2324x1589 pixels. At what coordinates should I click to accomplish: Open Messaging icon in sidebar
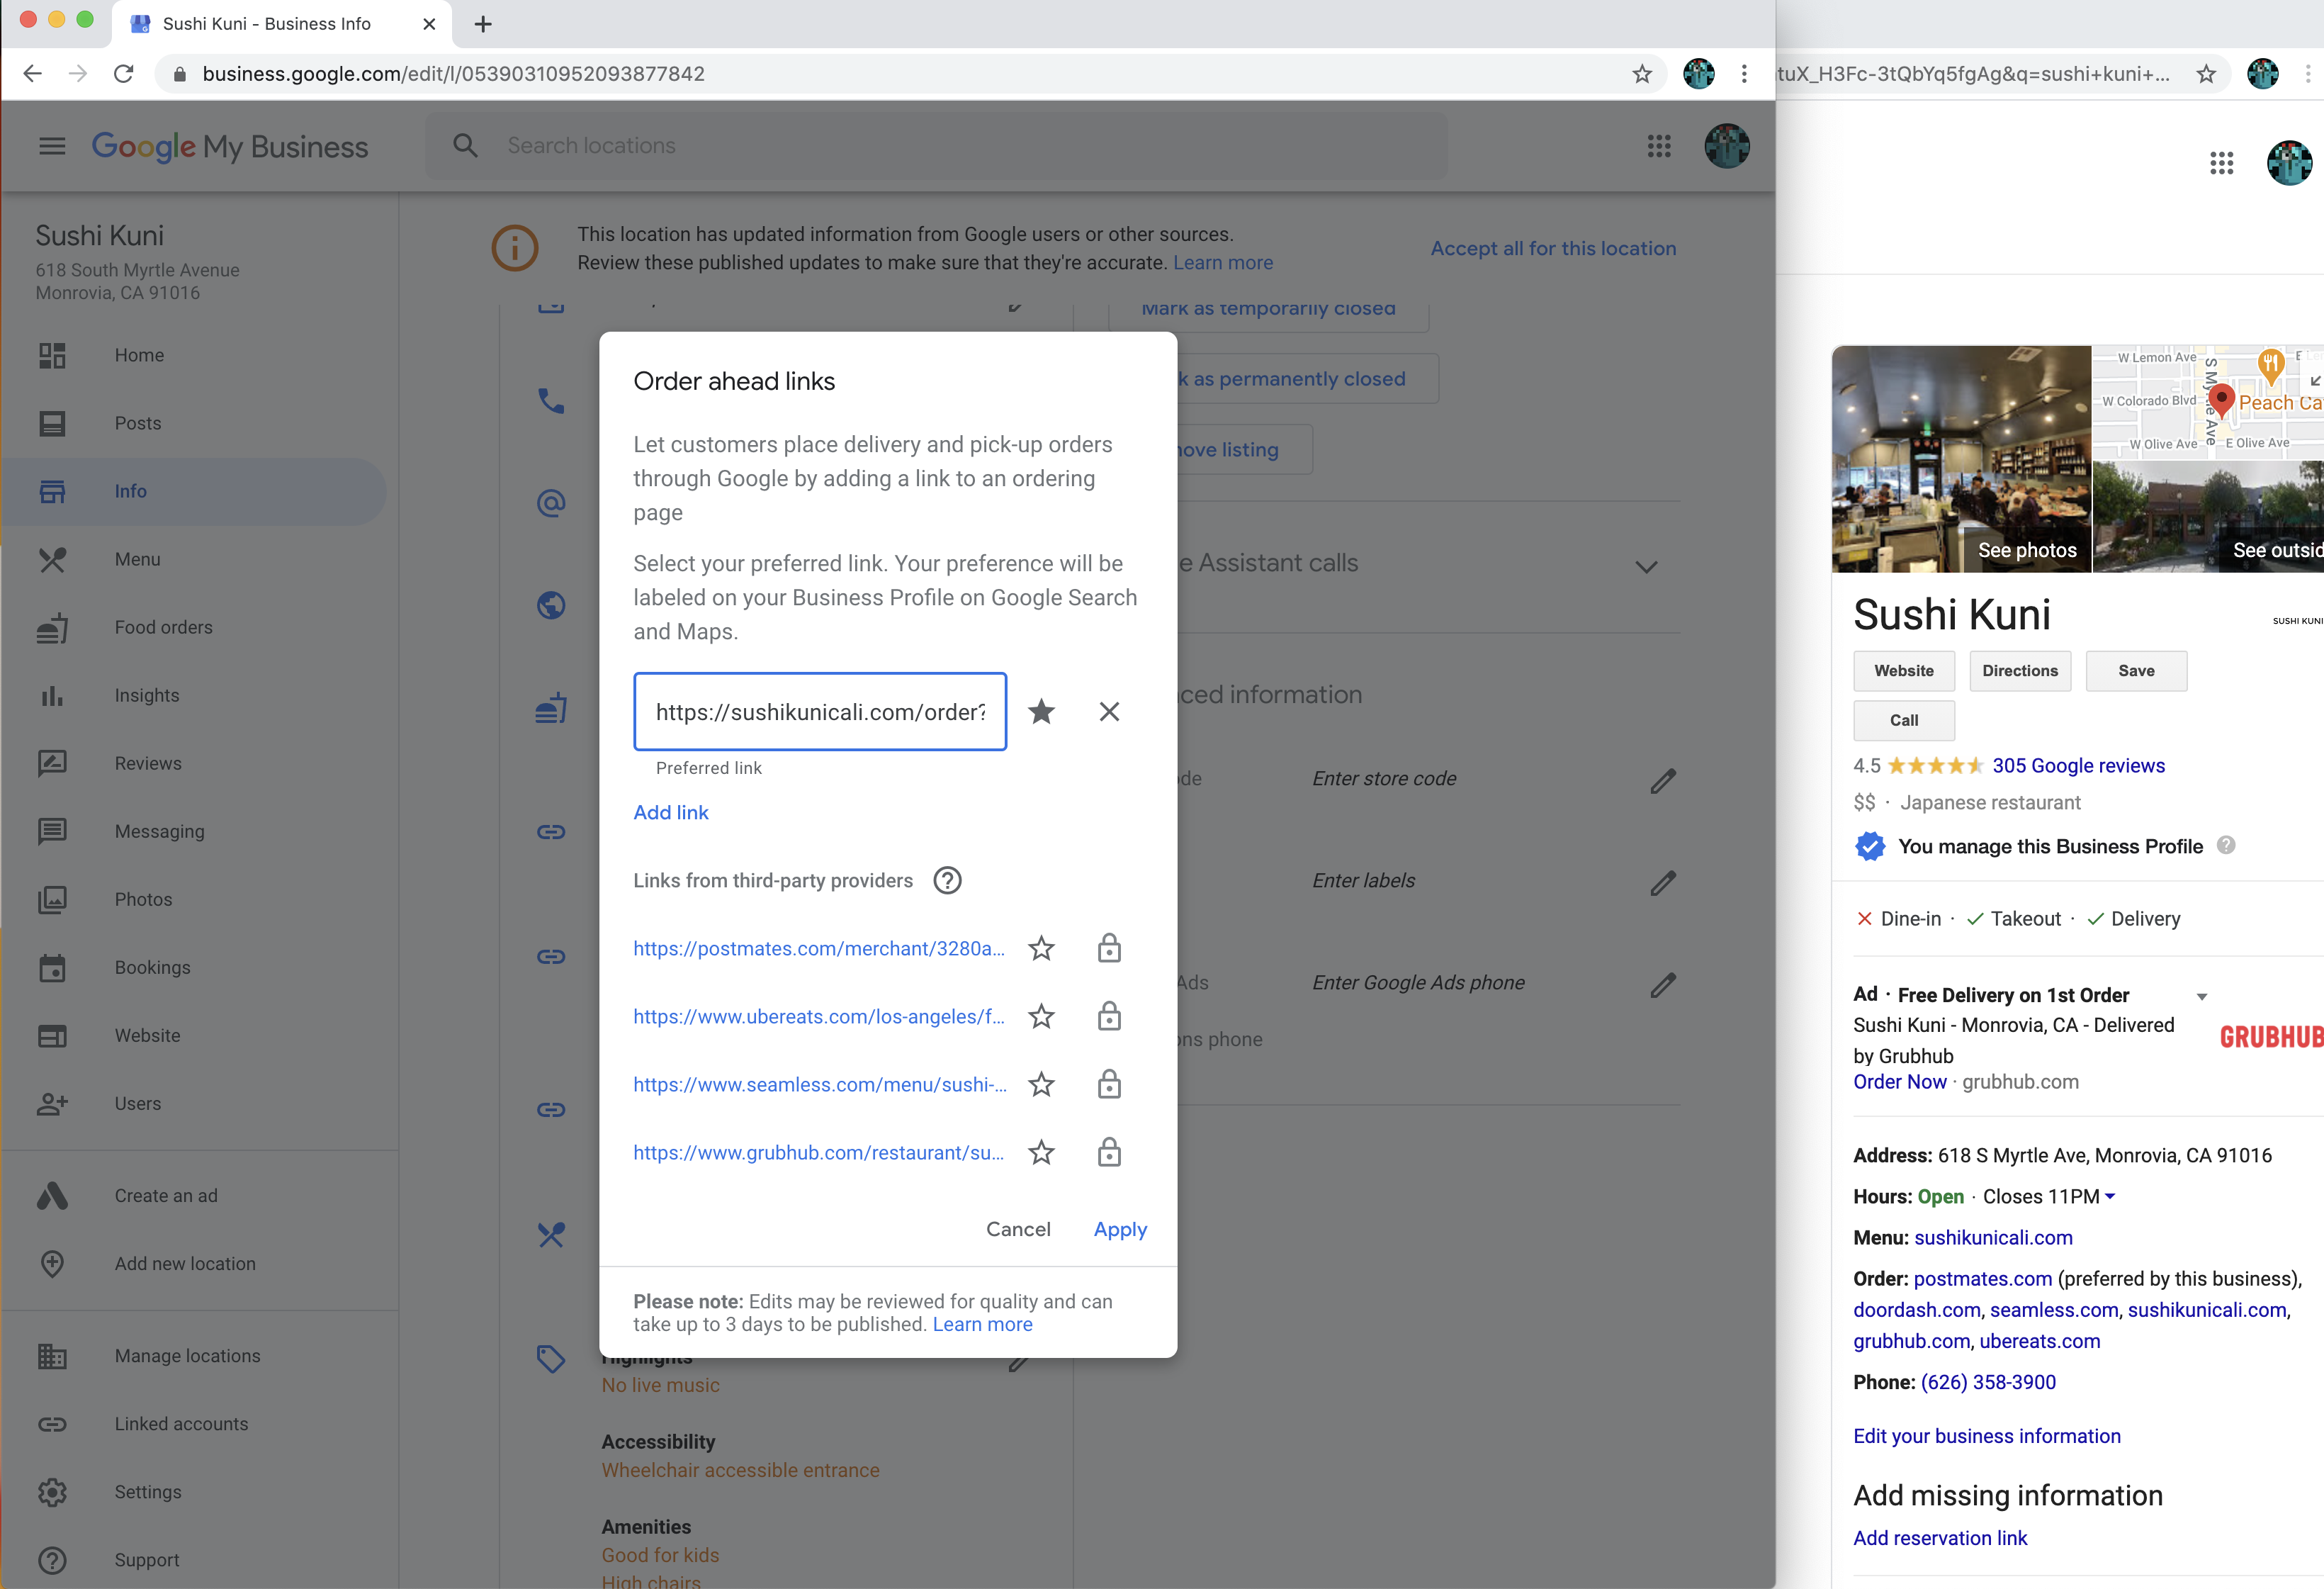pyautogui.click(x=52, y=831)
